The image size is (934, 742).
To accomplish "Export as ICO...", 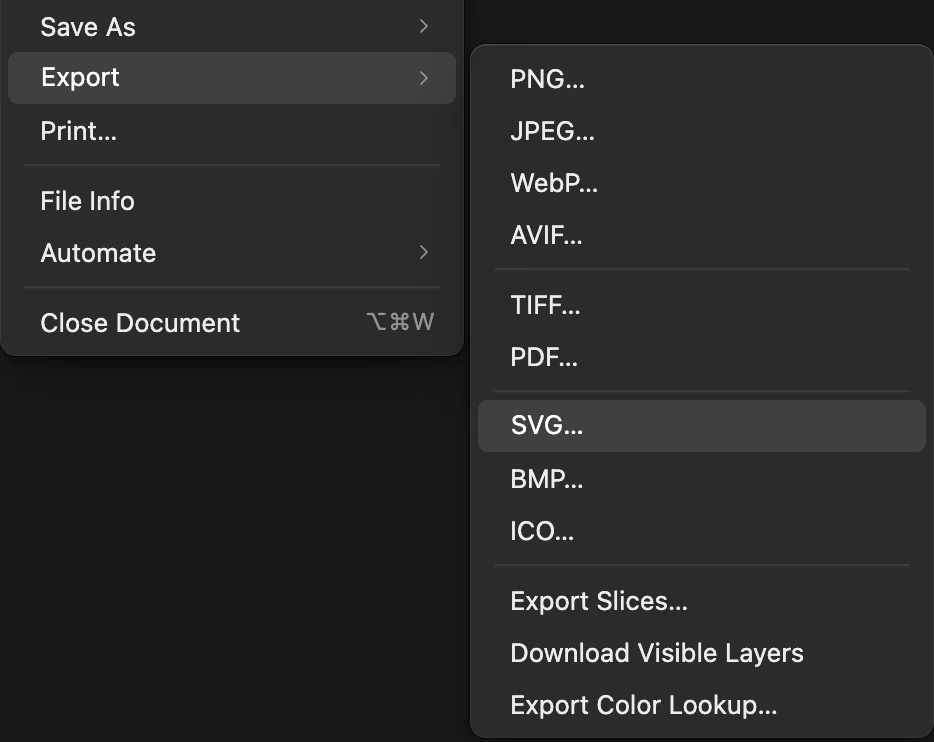I will (x=702, y=531).
